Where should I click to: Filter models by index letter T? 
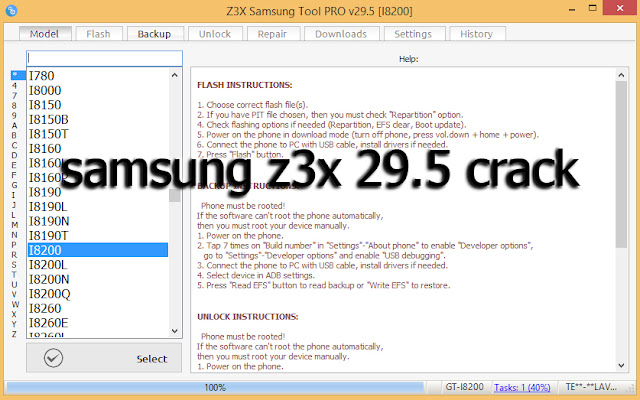coord(14,274)
